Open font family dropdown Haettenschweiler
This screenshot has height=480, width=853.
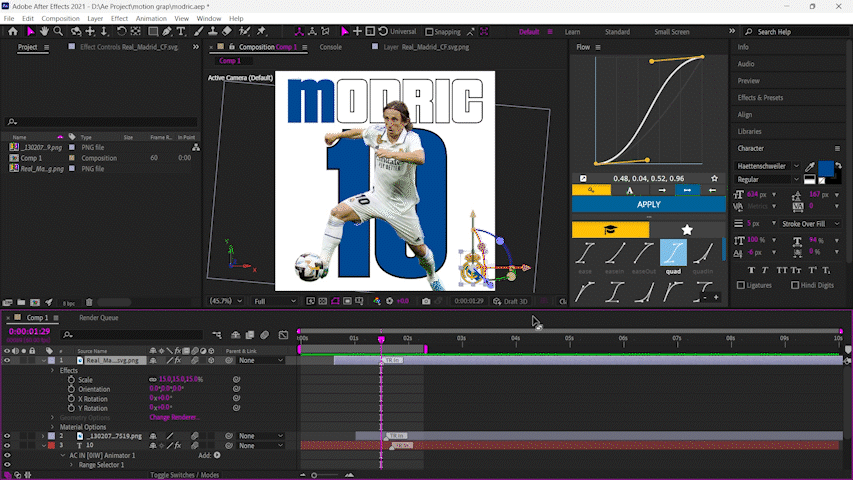click(x=767, y=166)
